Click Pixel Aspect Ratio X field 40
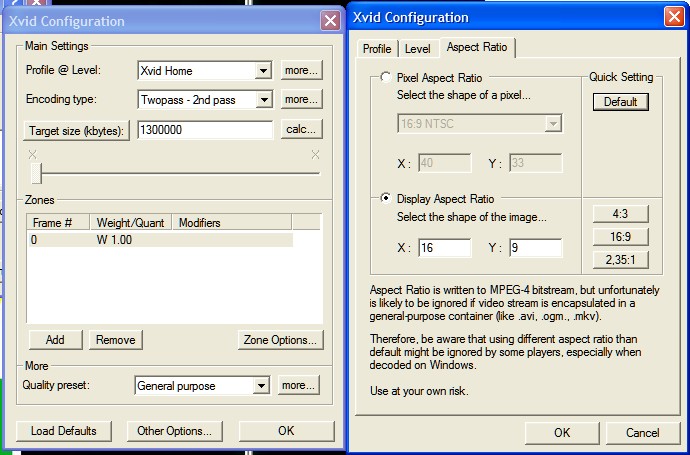690x455 pixels. 444,163
